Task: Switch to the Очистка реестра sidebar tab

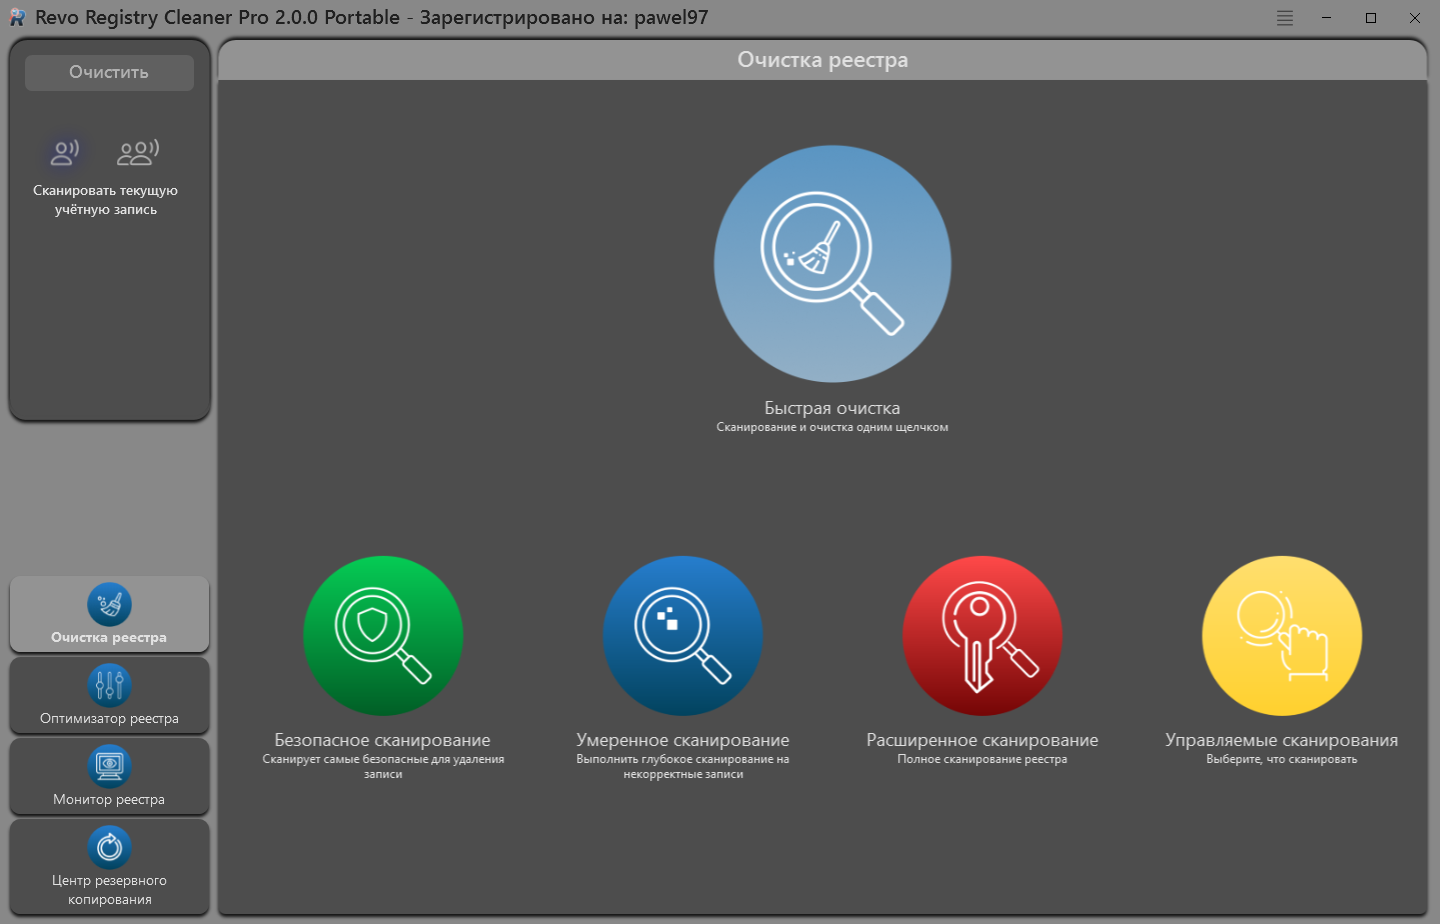Action: coord(109,615)
